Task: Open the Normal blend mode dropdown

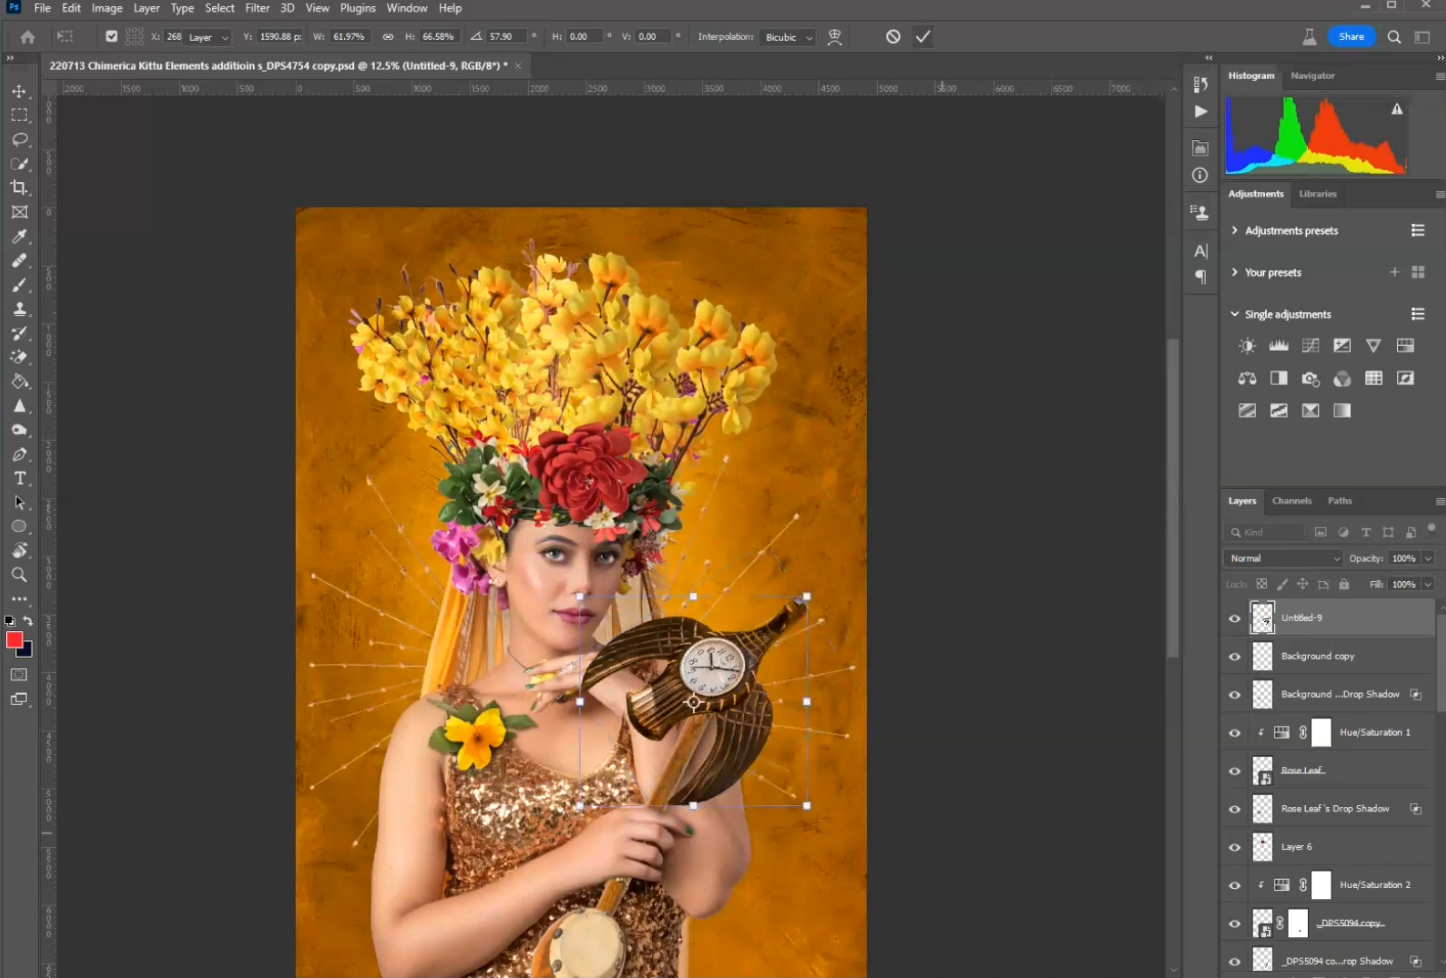Action: pos(1283,559)
